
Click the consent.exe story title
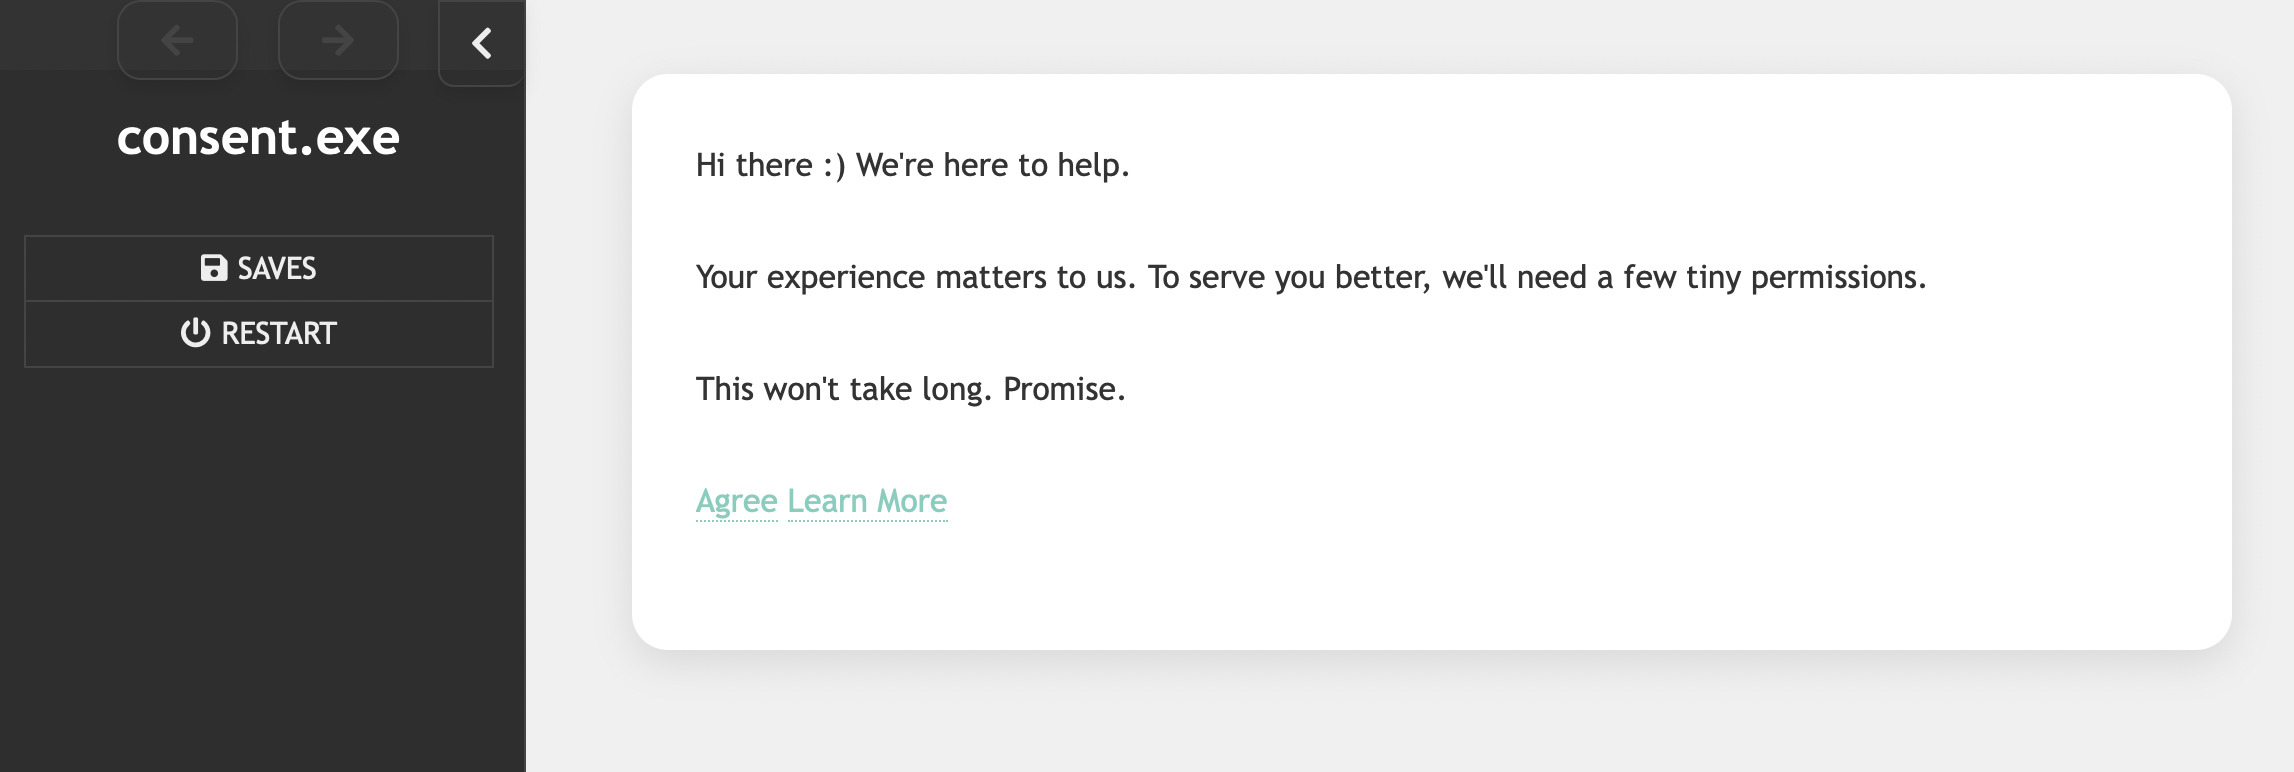[258, 137]
